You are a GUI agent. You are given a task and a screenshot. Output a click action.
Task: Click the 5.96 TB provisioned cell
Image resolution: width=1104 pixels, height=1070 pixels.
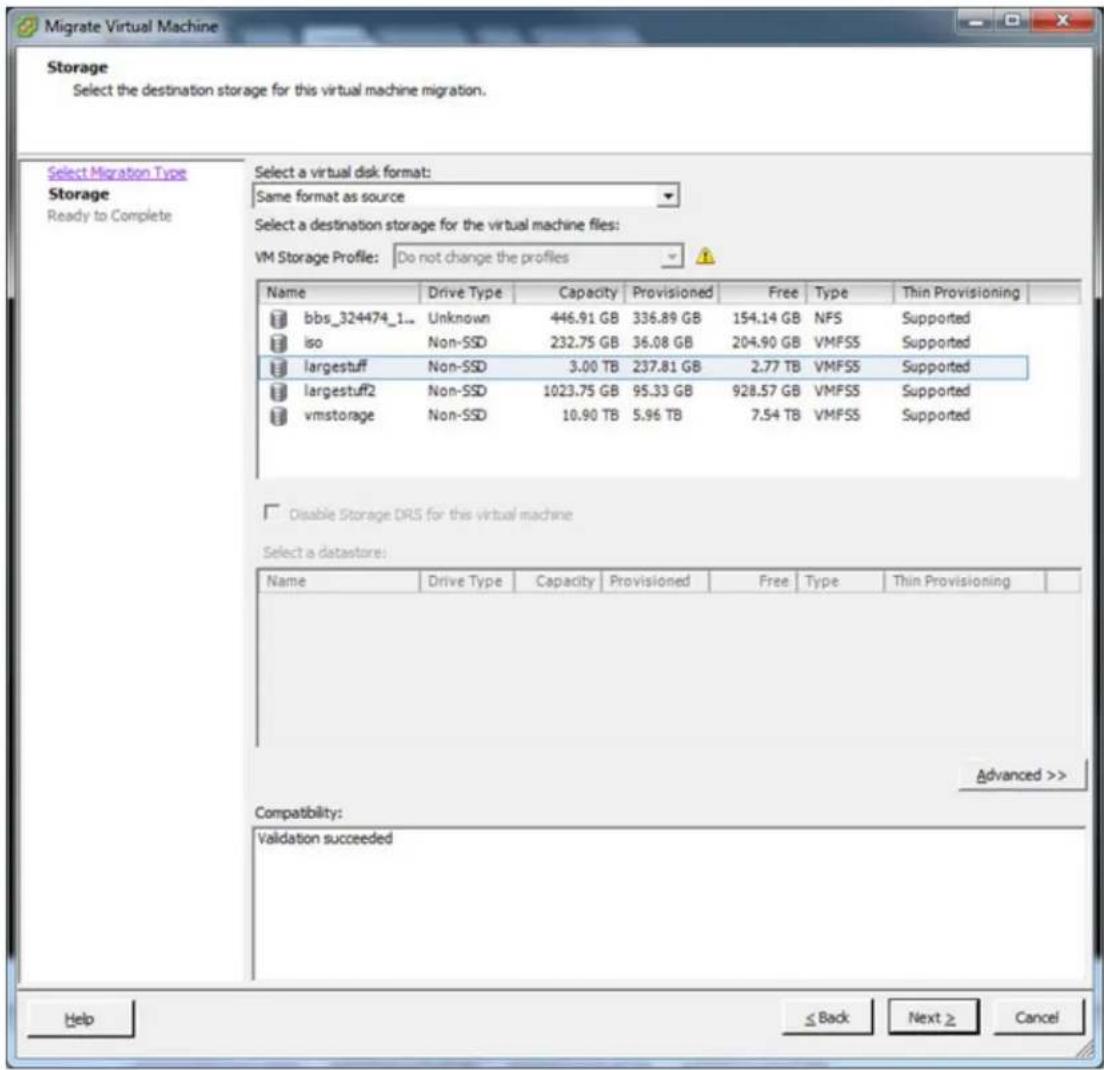657,415
